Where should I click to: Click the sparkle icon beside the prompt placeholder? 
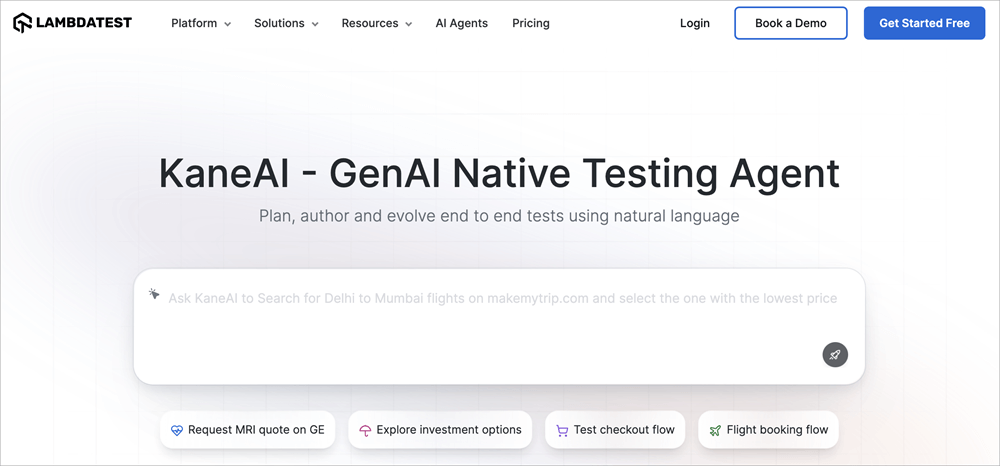click(x=154, y=295)
